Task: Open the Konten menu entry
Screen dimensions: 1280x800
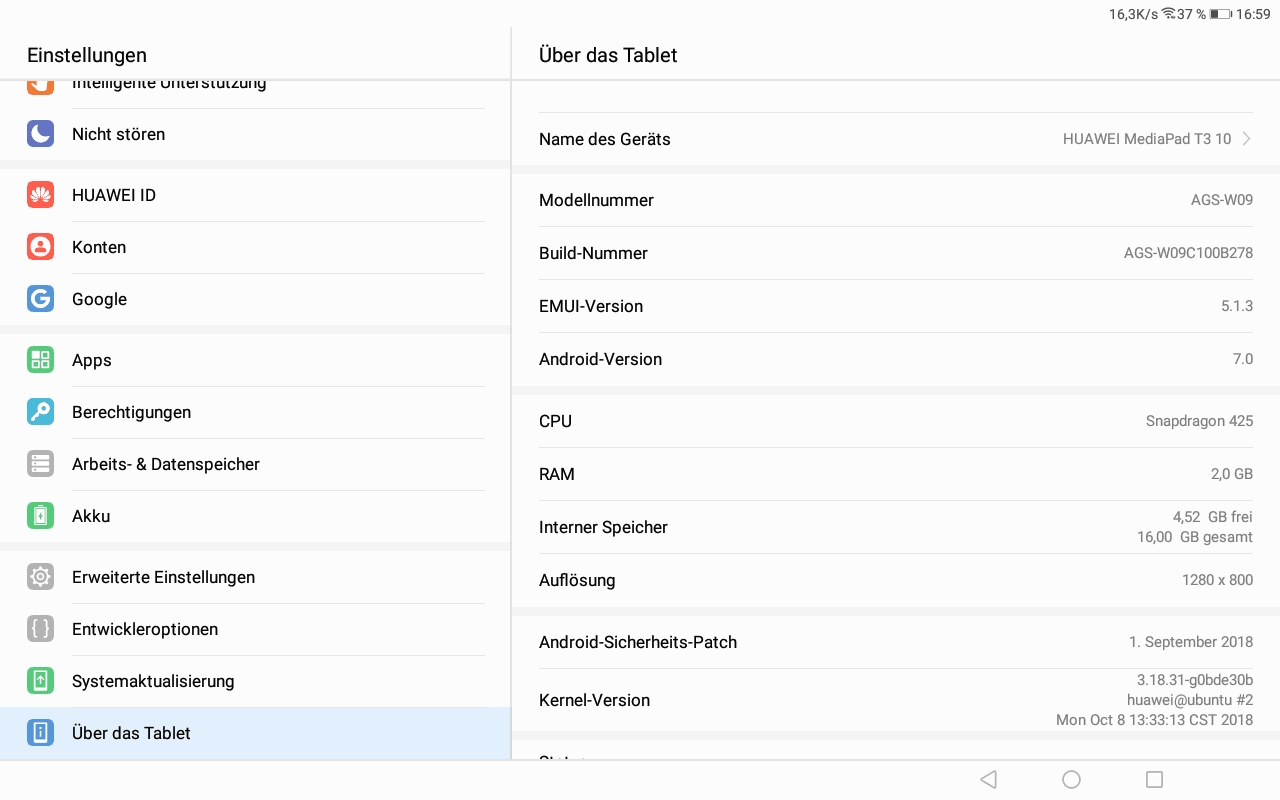Action: 255,247
